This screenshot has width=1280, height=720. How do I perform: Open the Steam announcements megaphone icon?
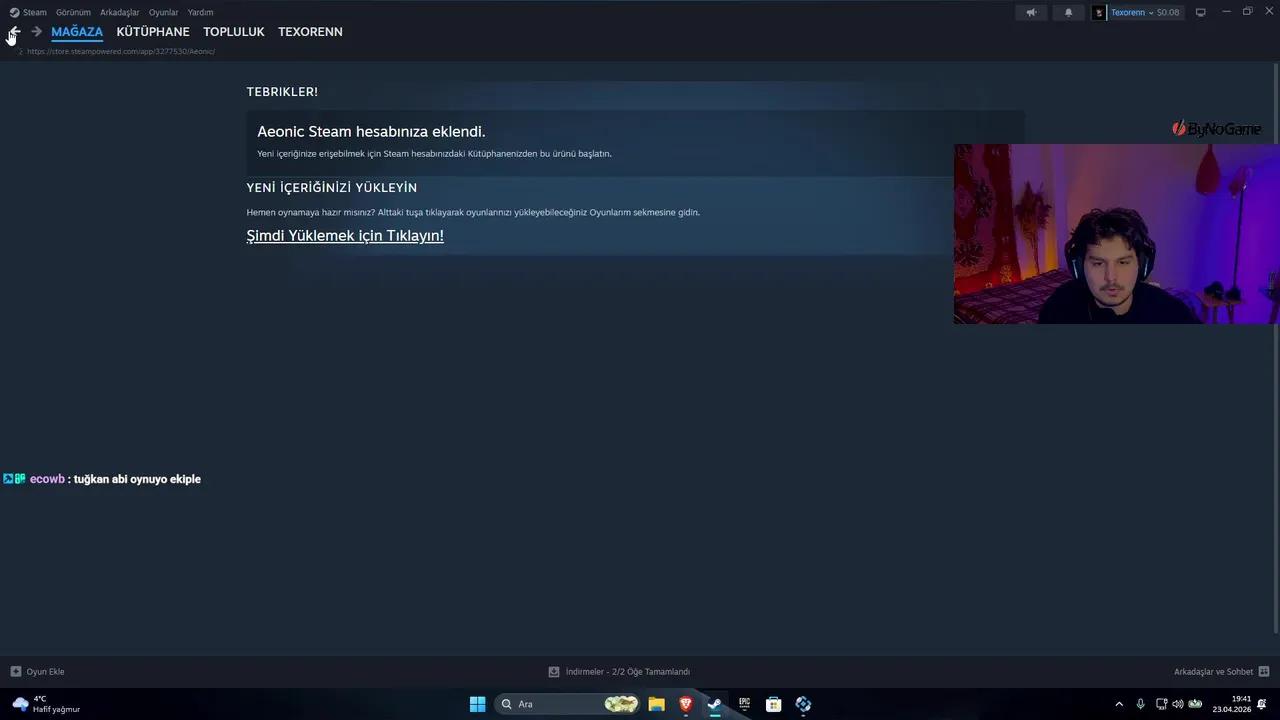point(1031,12)
